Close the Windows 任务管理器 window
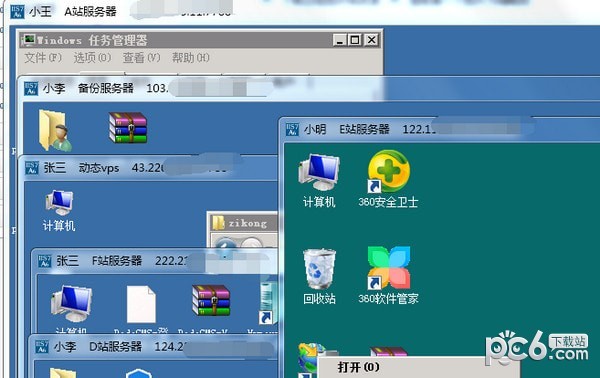Image resolution: width=600 pixels, height=378 pixels. coord(371,40)
